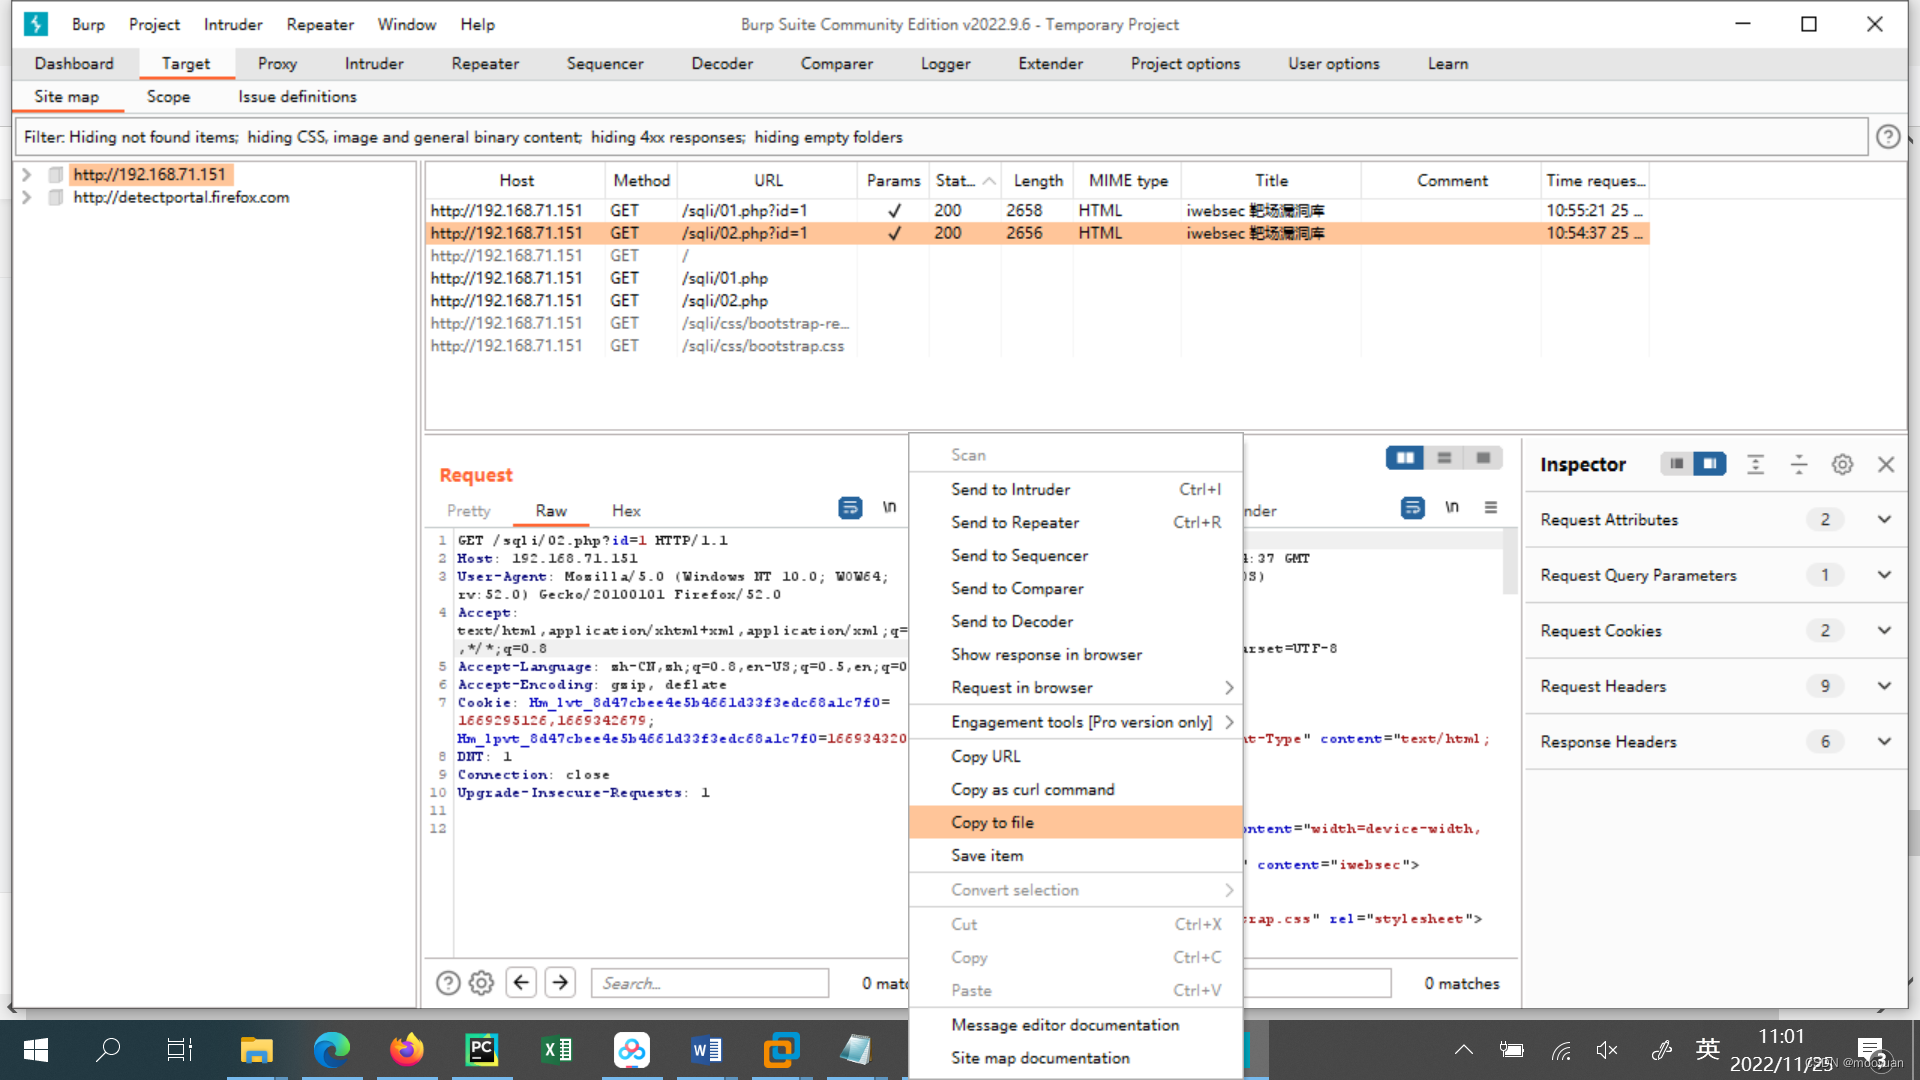This screenshot has width=1920, height=1080.
Task: Select Copy to file menu entry
Action: click(992, 822)
